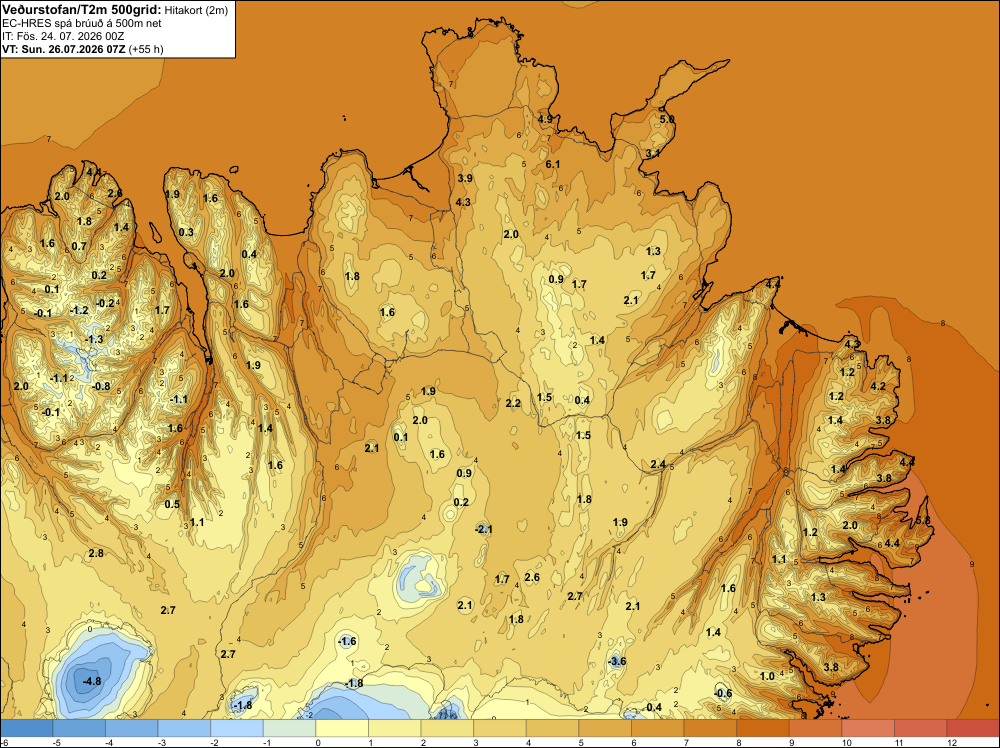Click the '0.7' temperature value
Image resolution: width=1000 pixels, height=748 pixels.
pos(79,246)
